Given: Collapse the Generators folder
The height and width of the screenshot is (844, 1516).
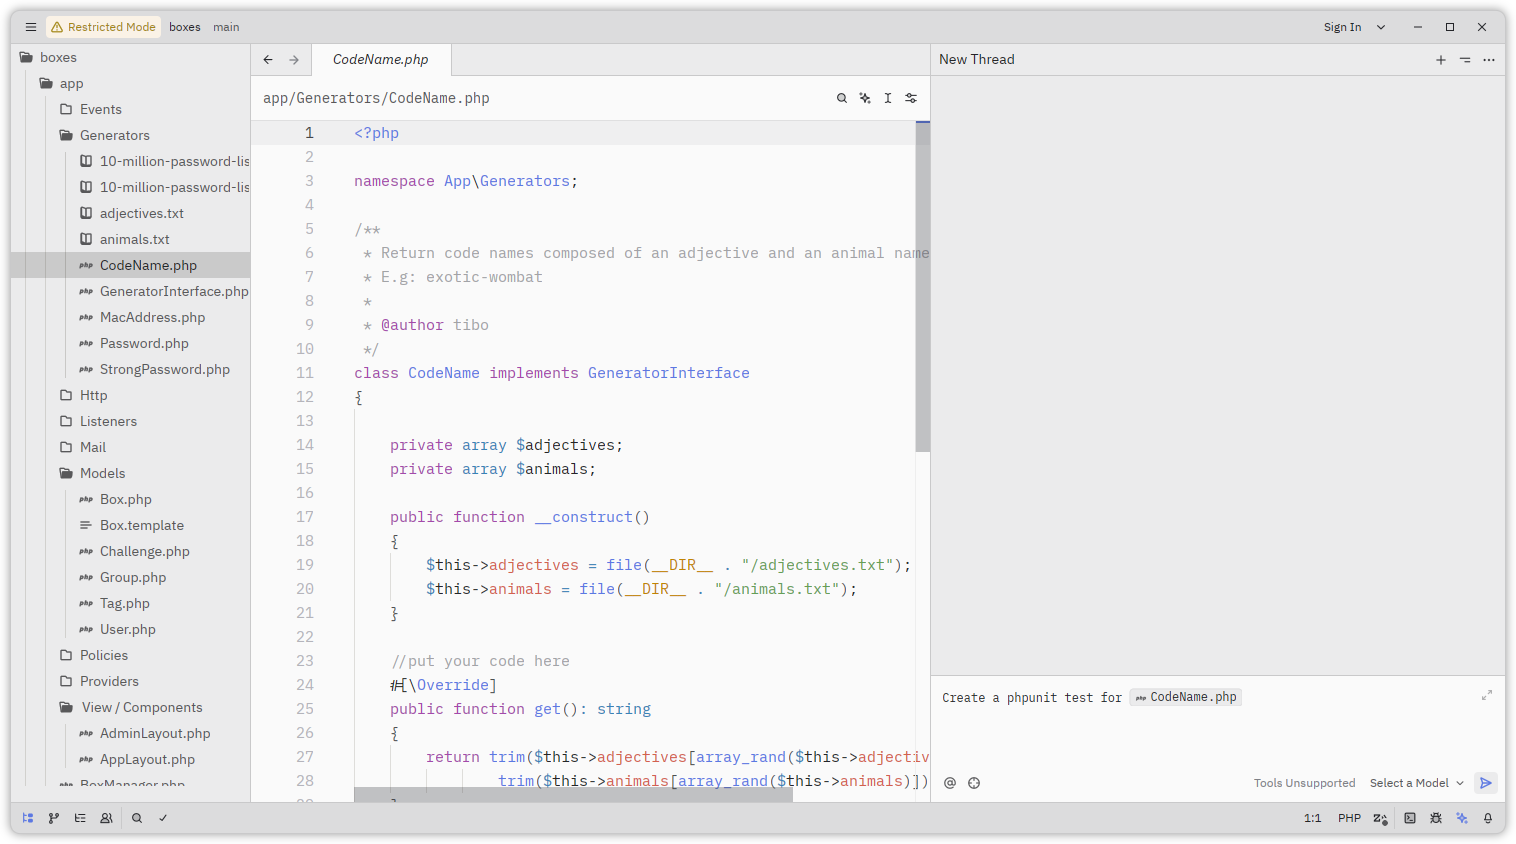Looking at the screenshot, I should click(x=114, y=135).
